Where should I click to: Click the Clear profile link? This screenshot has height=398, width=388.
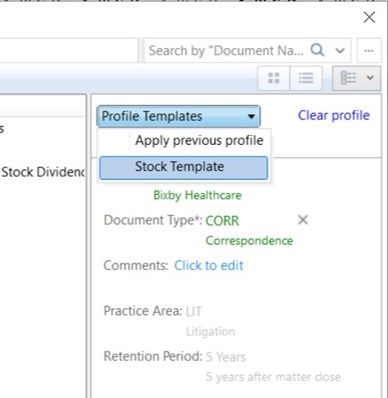point(334,115)
